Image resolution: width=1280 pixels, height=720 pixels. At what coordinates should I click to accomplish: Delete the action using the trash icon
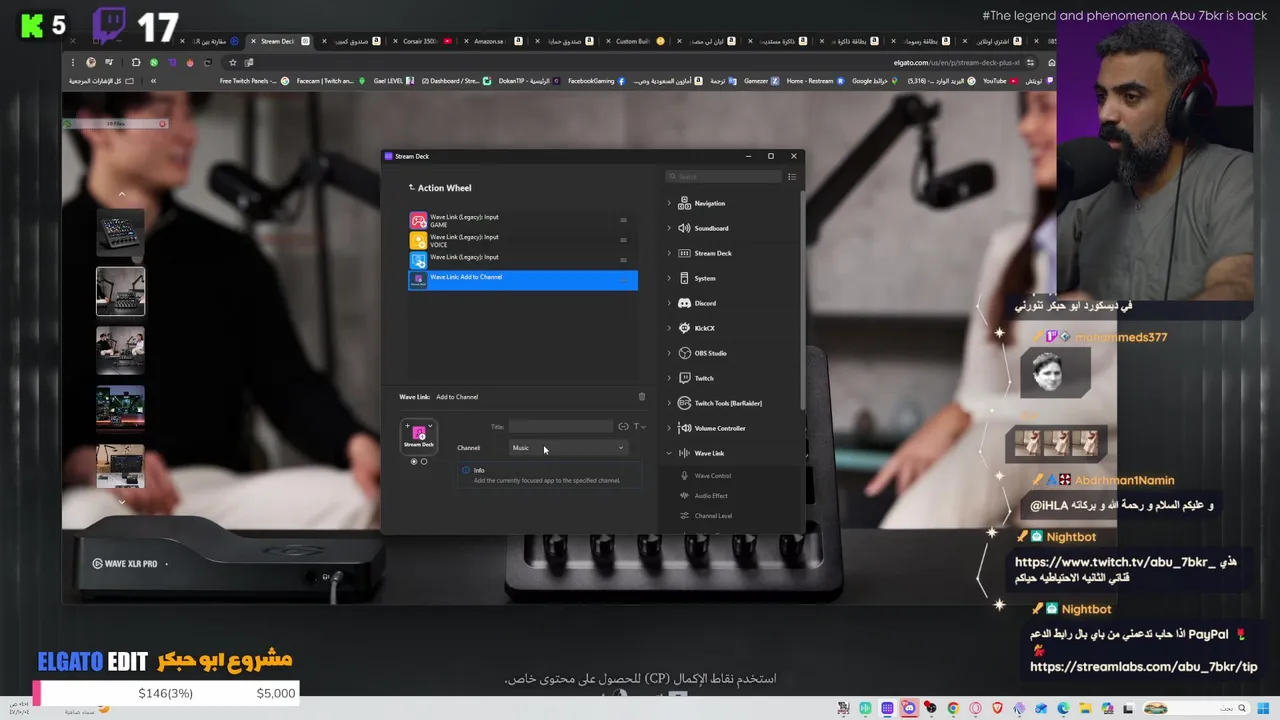(642, 397)
